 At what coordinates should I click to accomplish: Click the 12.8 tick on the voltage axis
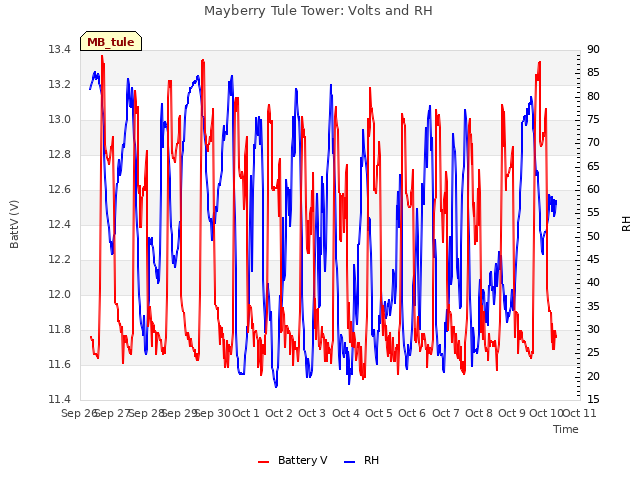tap(59, 155)
